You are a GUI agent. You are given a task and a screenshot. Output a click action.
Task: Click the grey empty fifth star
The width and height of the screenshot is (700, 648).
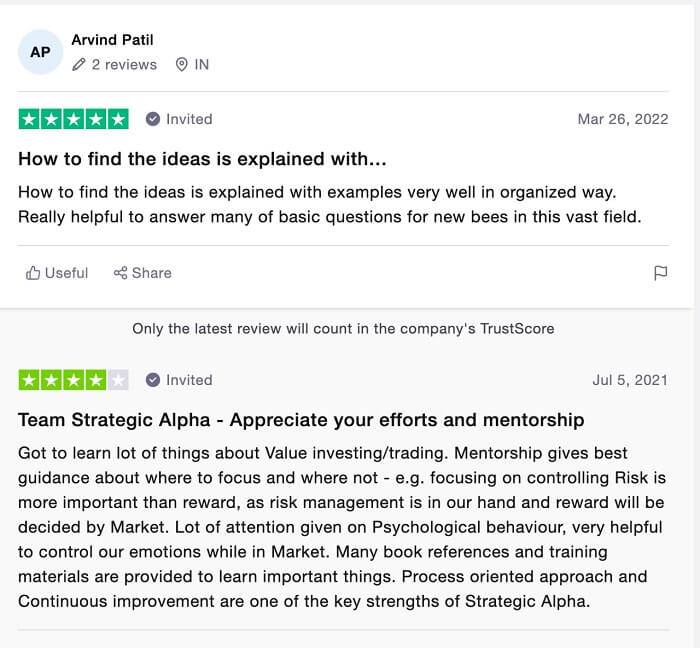tap(118, 380)
